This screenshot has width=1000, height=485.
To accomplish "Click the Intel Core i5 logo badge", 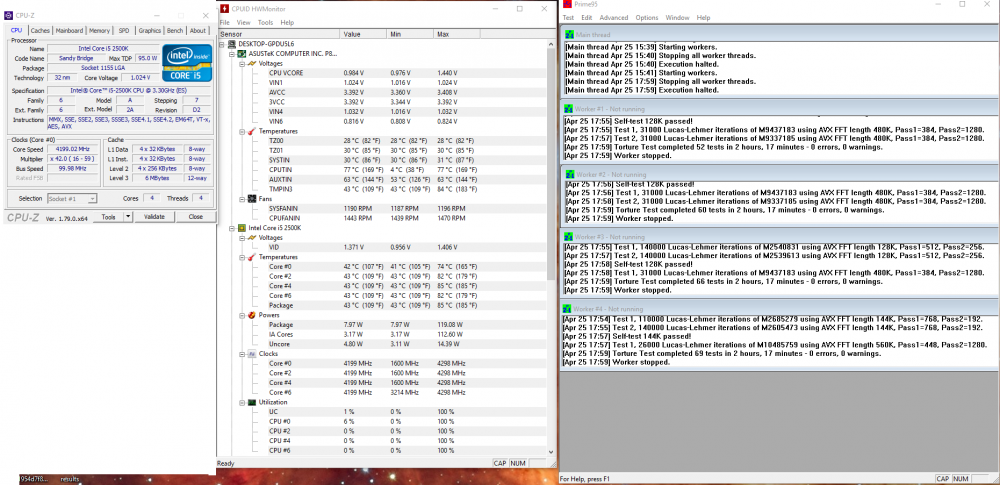I will coord(186,62).
